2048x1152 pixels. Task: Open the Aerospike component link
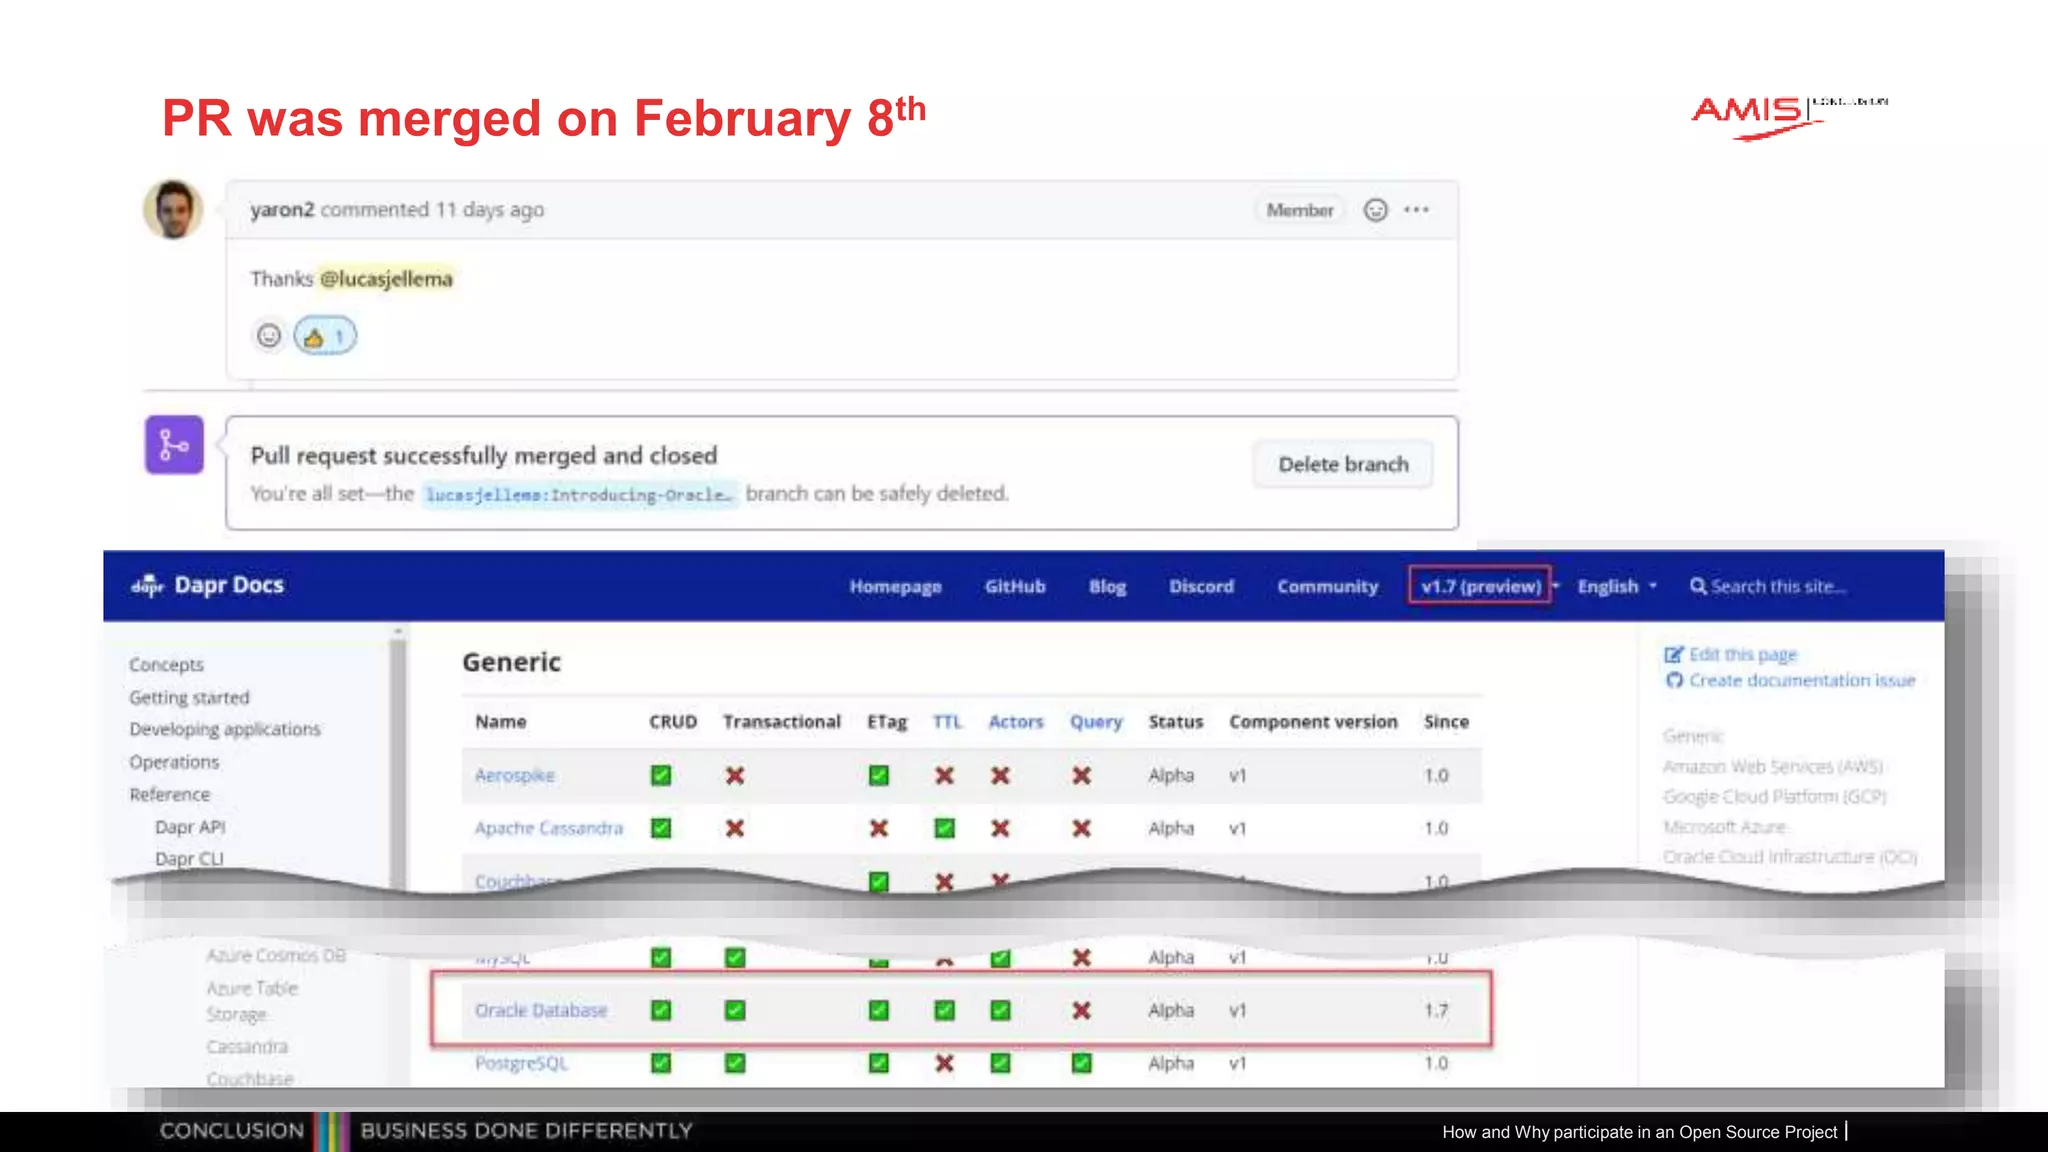point(515,776)
